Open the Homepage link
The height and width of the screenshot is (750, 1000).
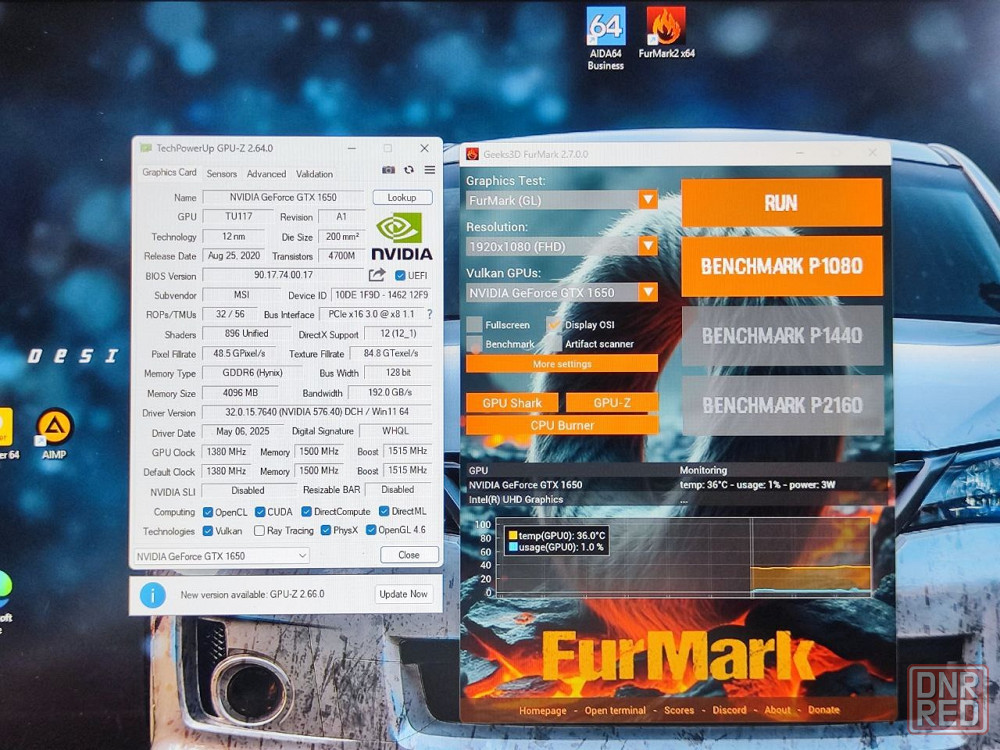pyautogui.click(x=543, y=710)
